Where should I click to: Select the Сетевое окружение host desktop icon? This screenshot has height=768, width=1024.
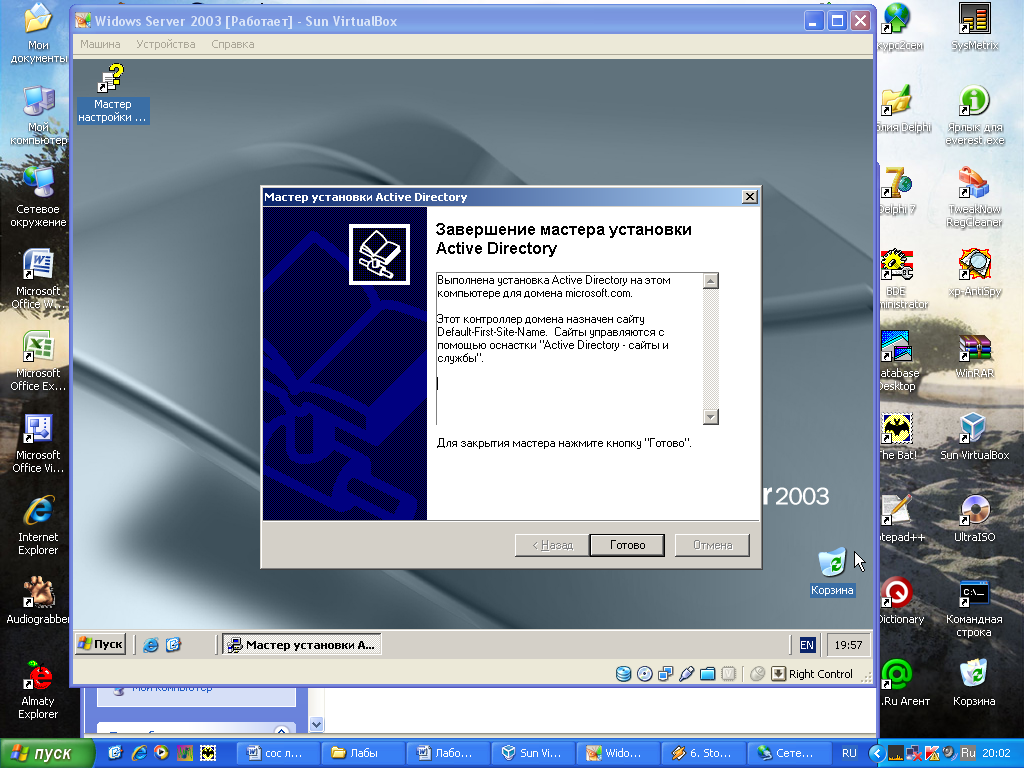pos(38,197)
